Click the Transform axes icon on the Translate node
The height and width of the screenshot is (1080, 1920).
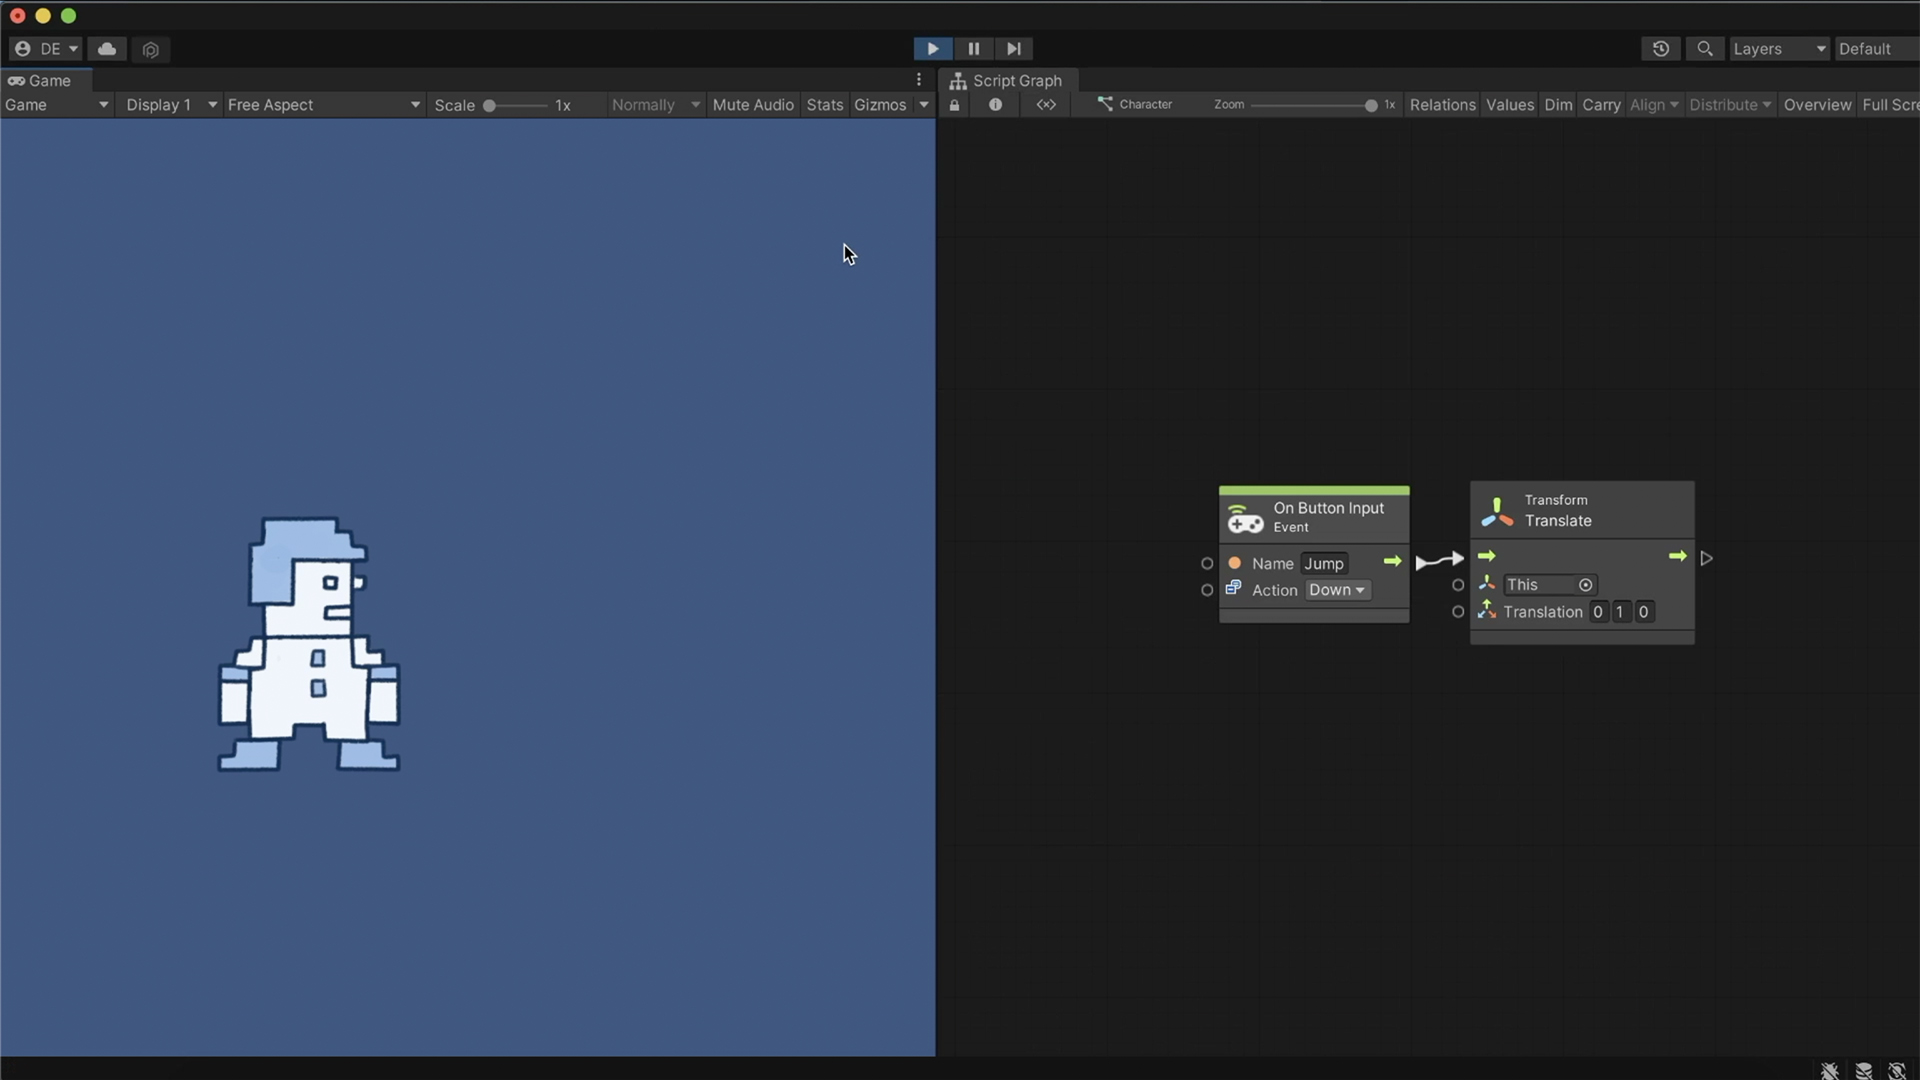[1496, 511]
